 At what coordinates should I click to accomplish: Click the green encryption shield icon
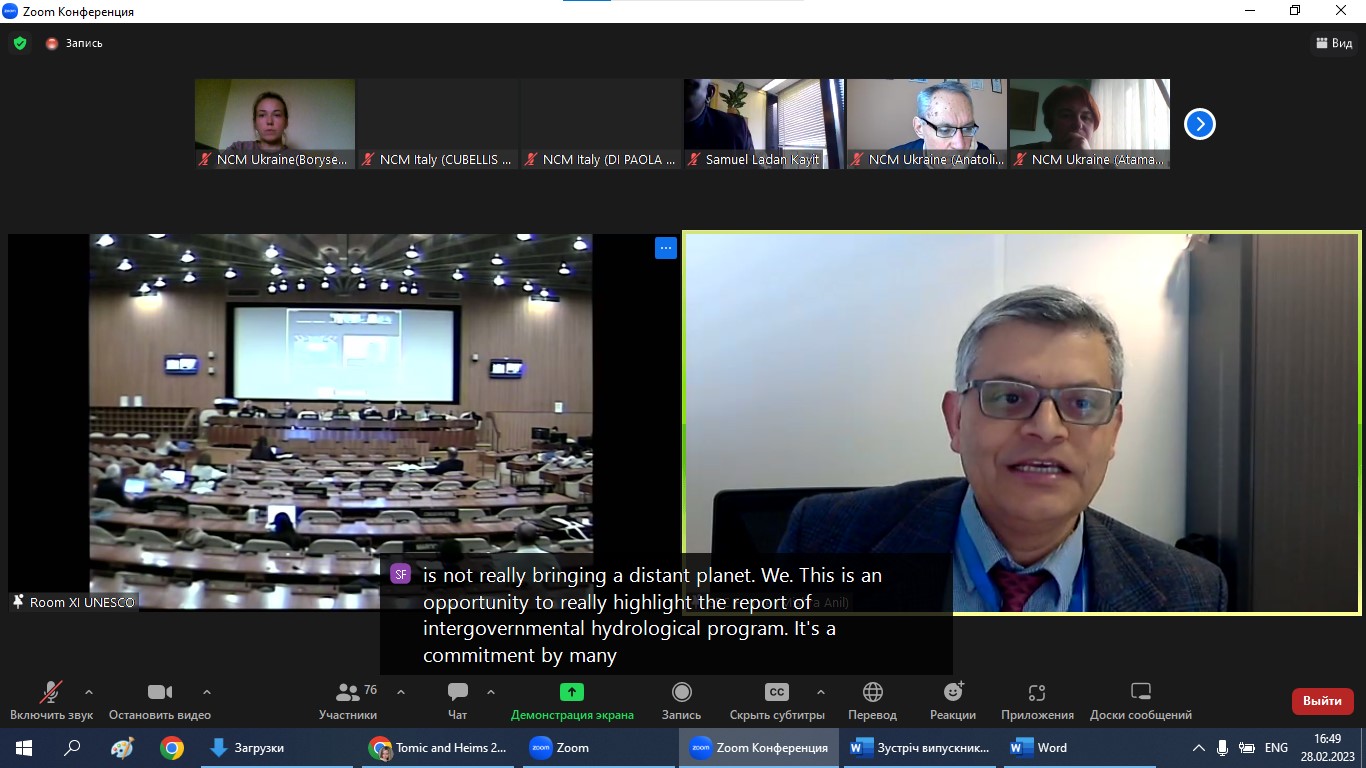(20, 43)
